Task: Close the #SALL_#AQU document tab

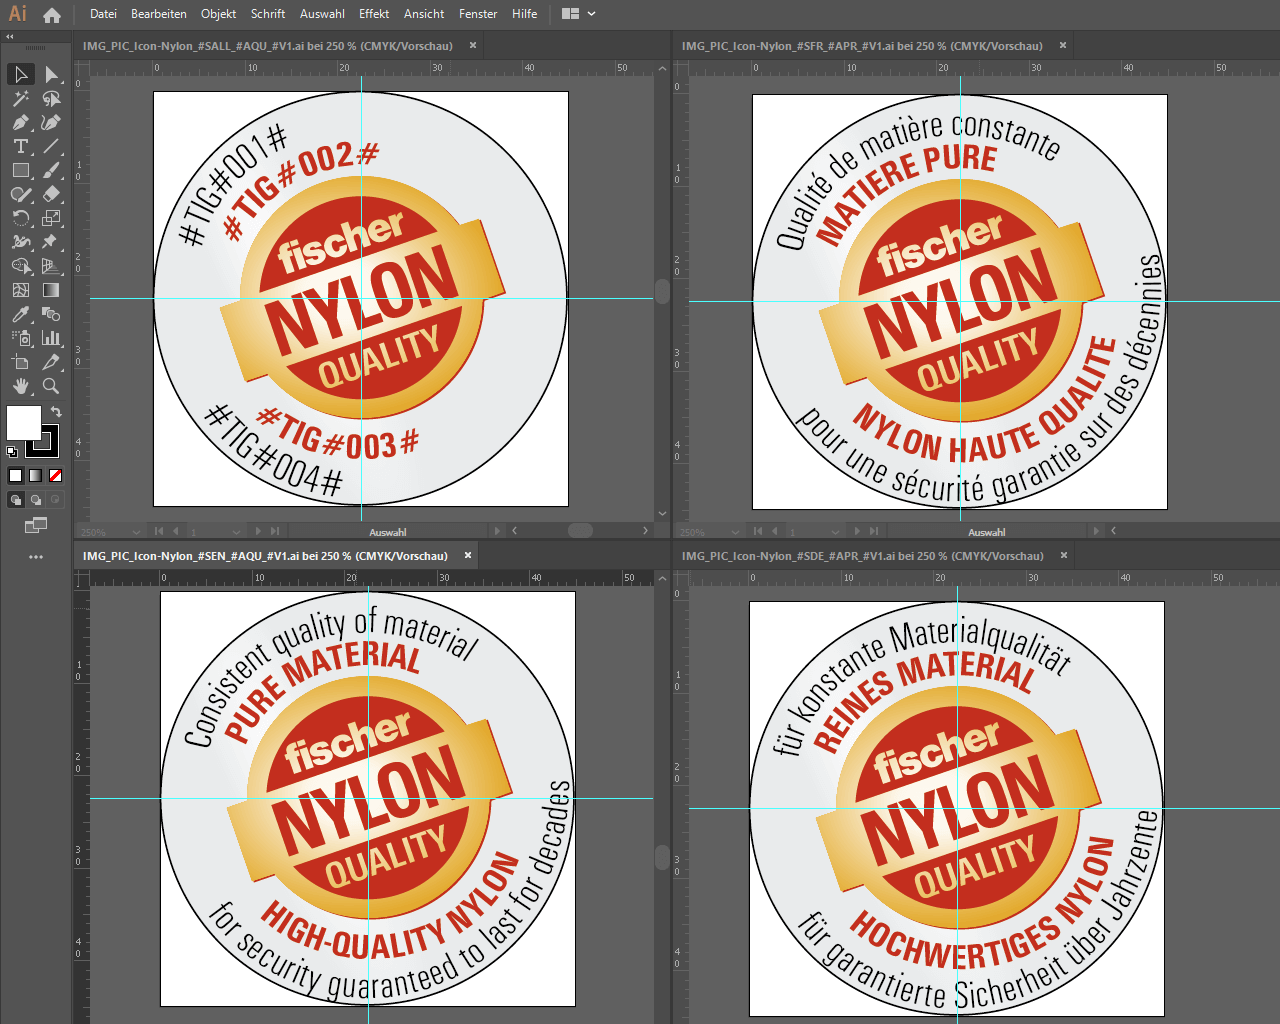Action: click(x=473, y=45)
